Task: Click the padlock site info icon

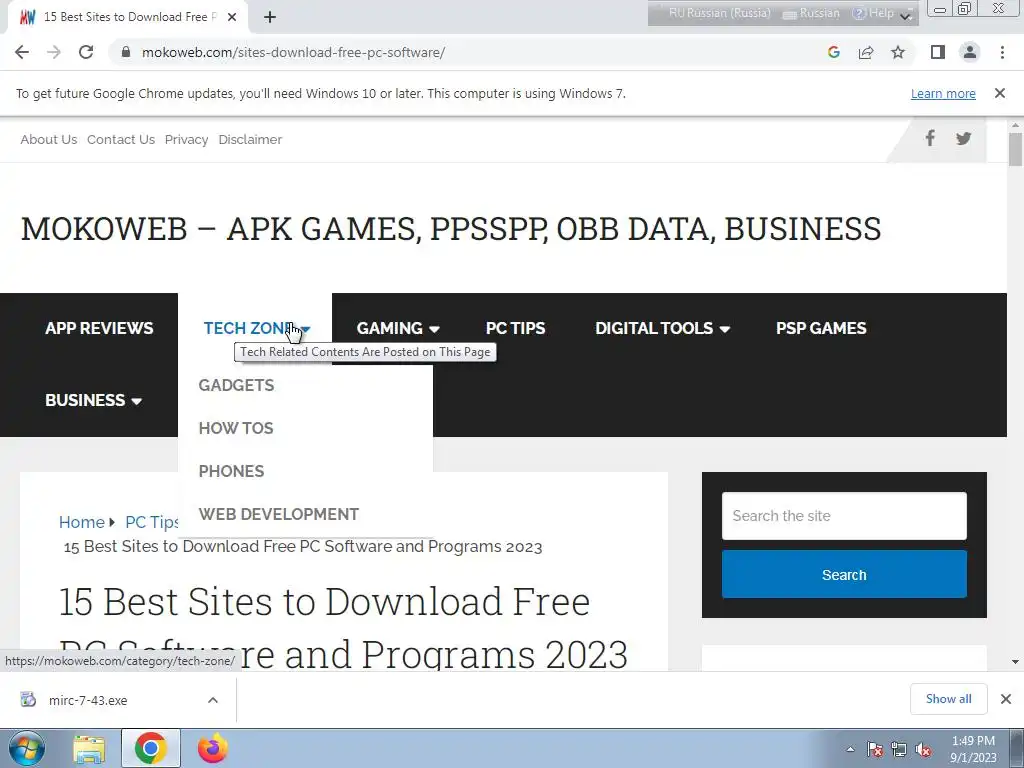Action: click(x=127, y=52)
